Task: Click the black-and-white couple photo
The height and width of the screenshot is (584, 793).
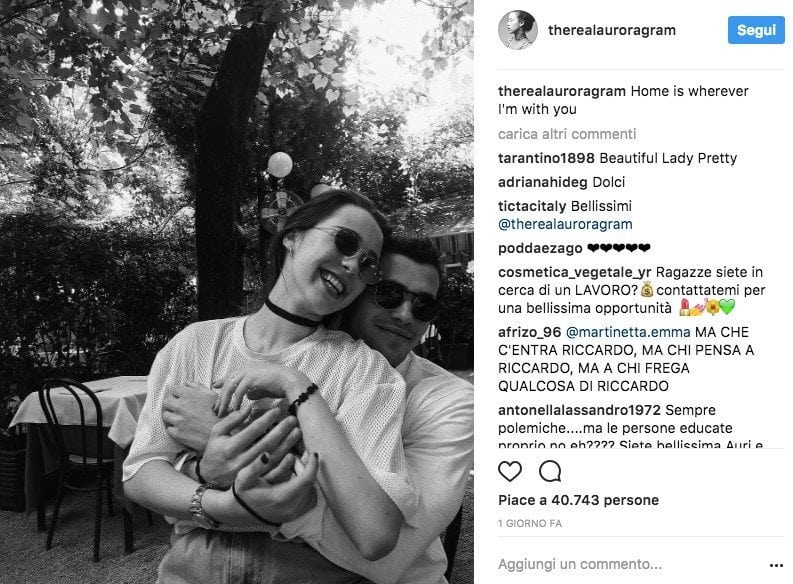Action: (x=237, y=292)
